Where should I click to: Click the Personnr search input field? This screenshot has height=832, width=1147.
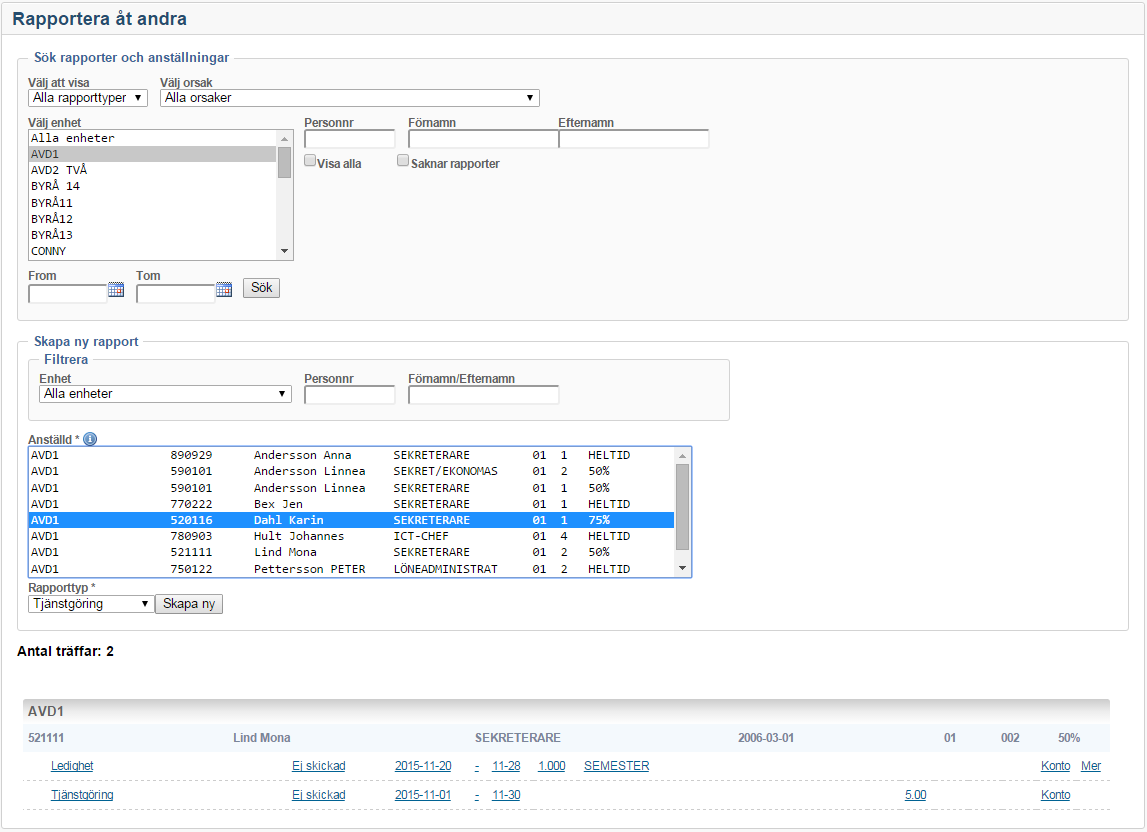(350, 139)
